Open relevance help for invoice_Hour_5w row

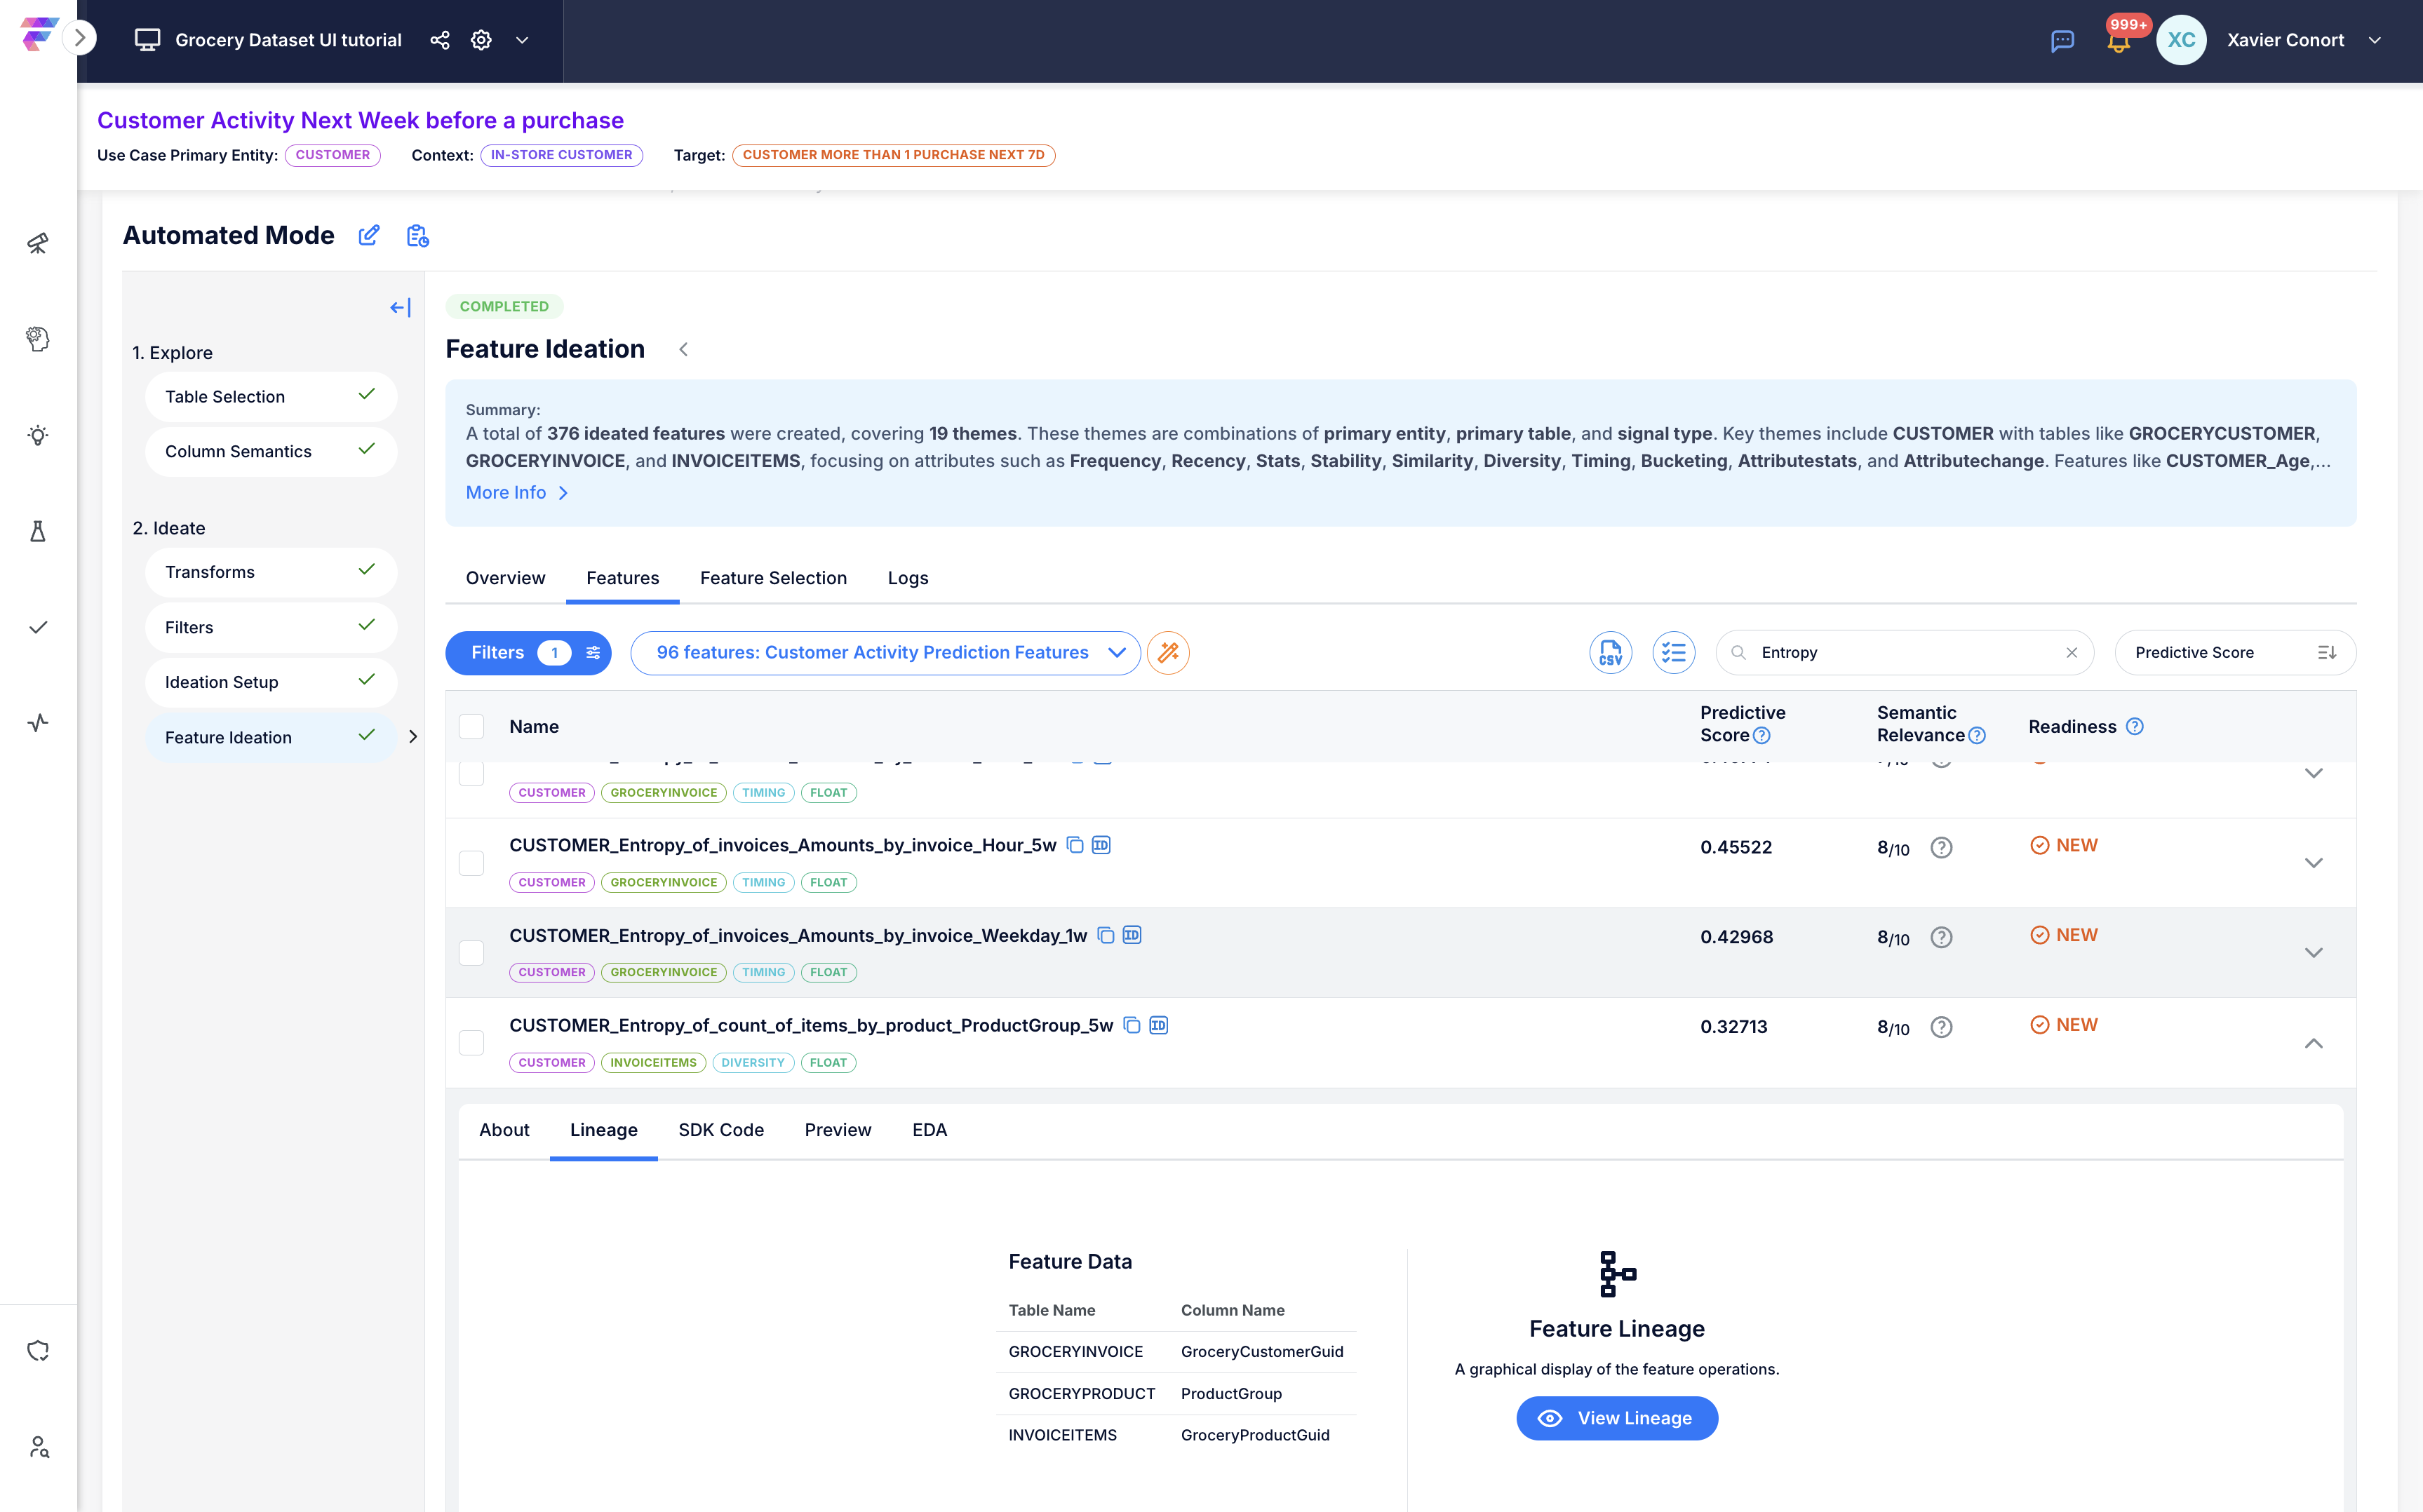(x=1941, y=848)
